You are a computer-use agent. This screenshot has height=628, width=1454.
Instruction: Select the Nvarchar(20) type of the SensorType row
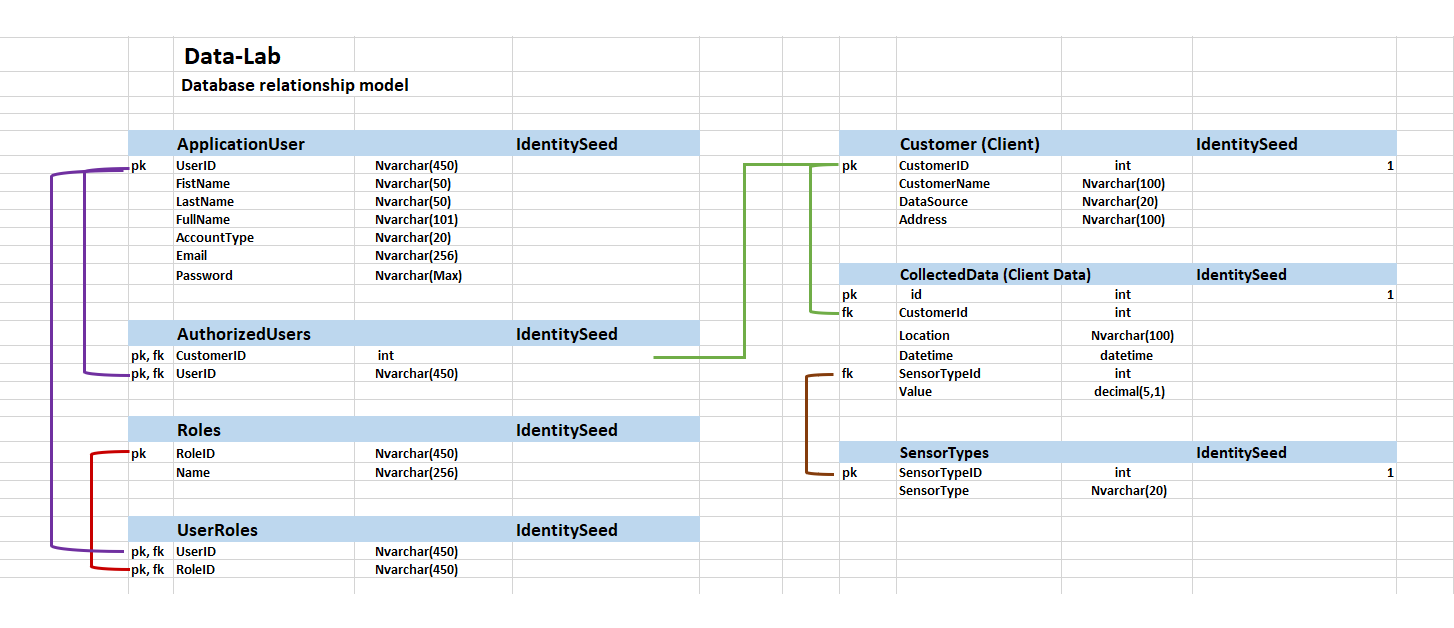pyautogui.click(x=1129, y=491)
